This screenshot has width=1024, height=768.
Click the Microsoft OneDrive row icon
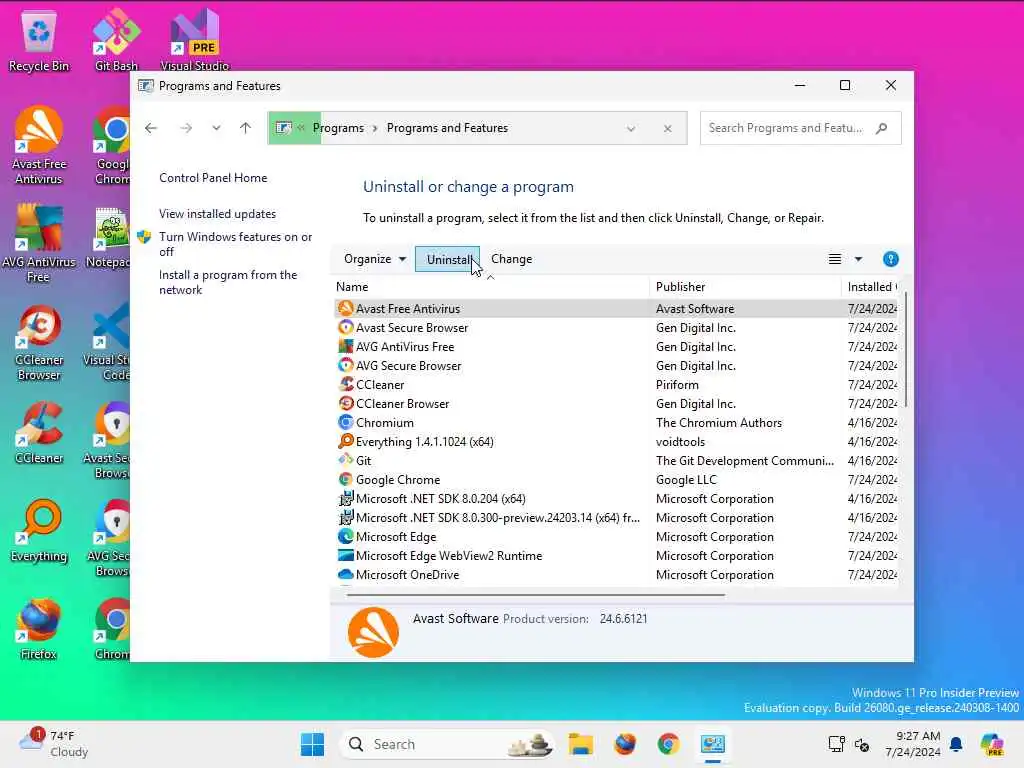345,575
